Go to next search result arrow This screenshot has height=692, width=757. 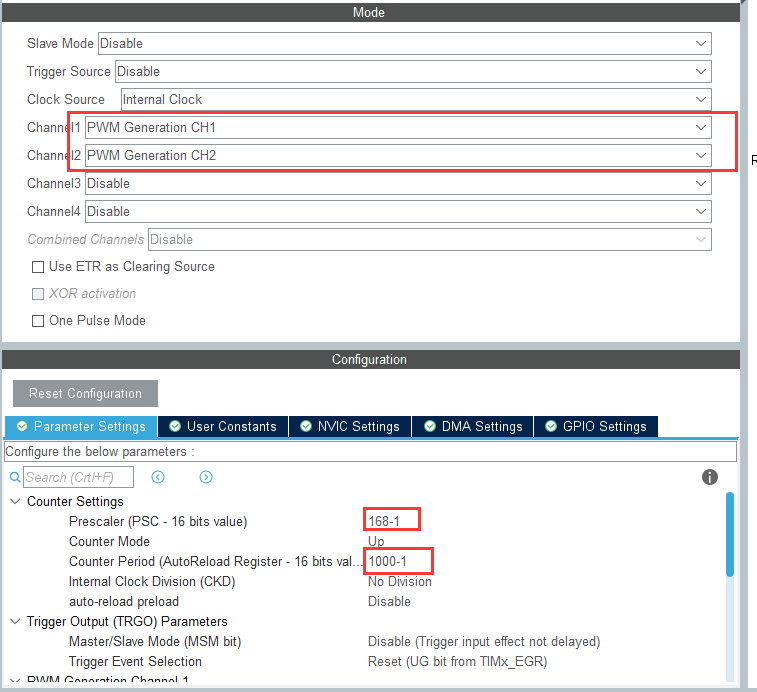(206, 478)
